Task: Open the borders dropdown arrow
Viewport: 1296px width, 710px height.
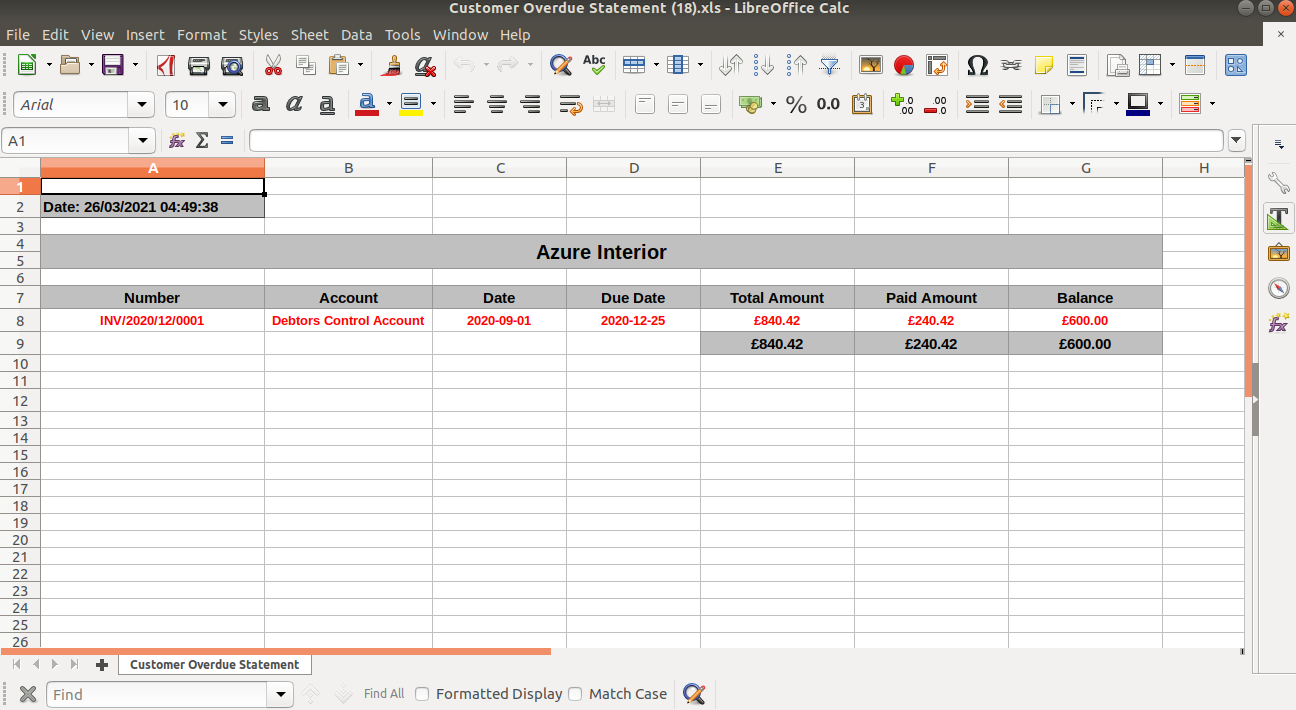Action: [1072, 104]
